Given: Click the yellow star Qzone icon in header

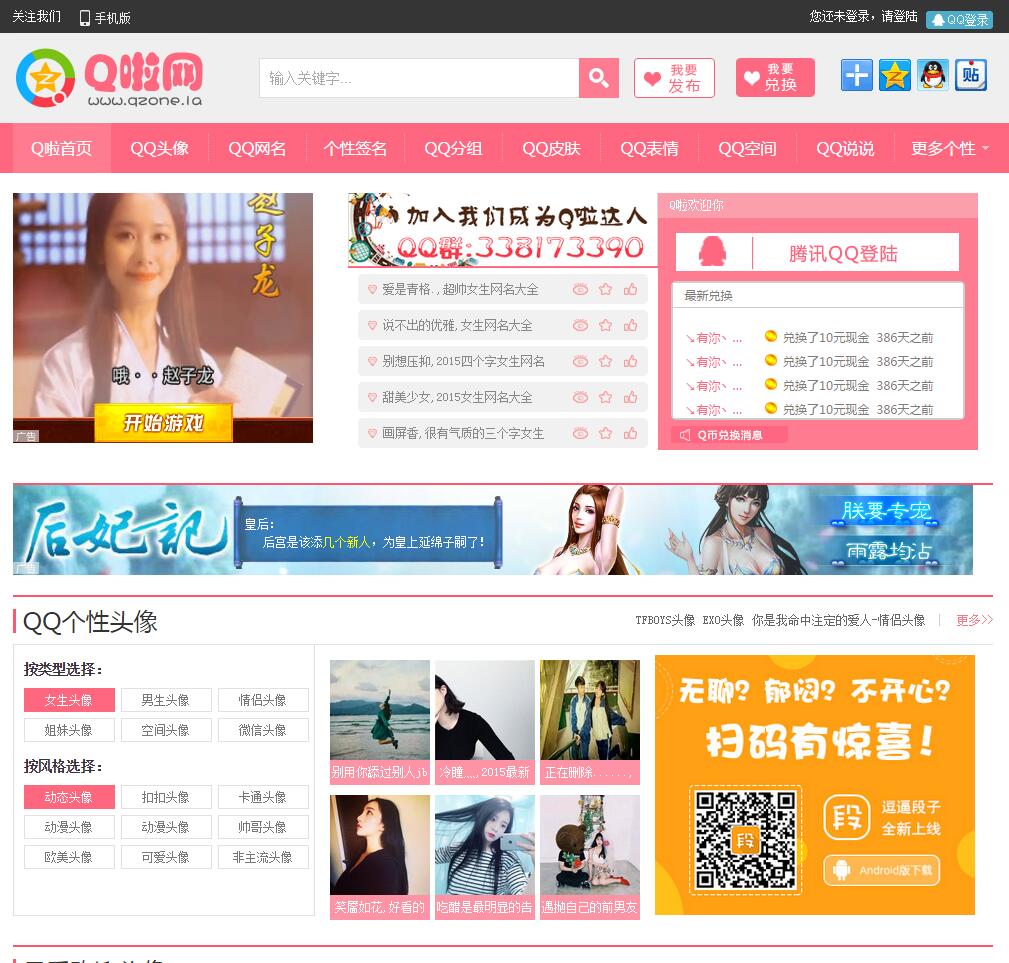Looking at the screenshot, I should 894,75.
